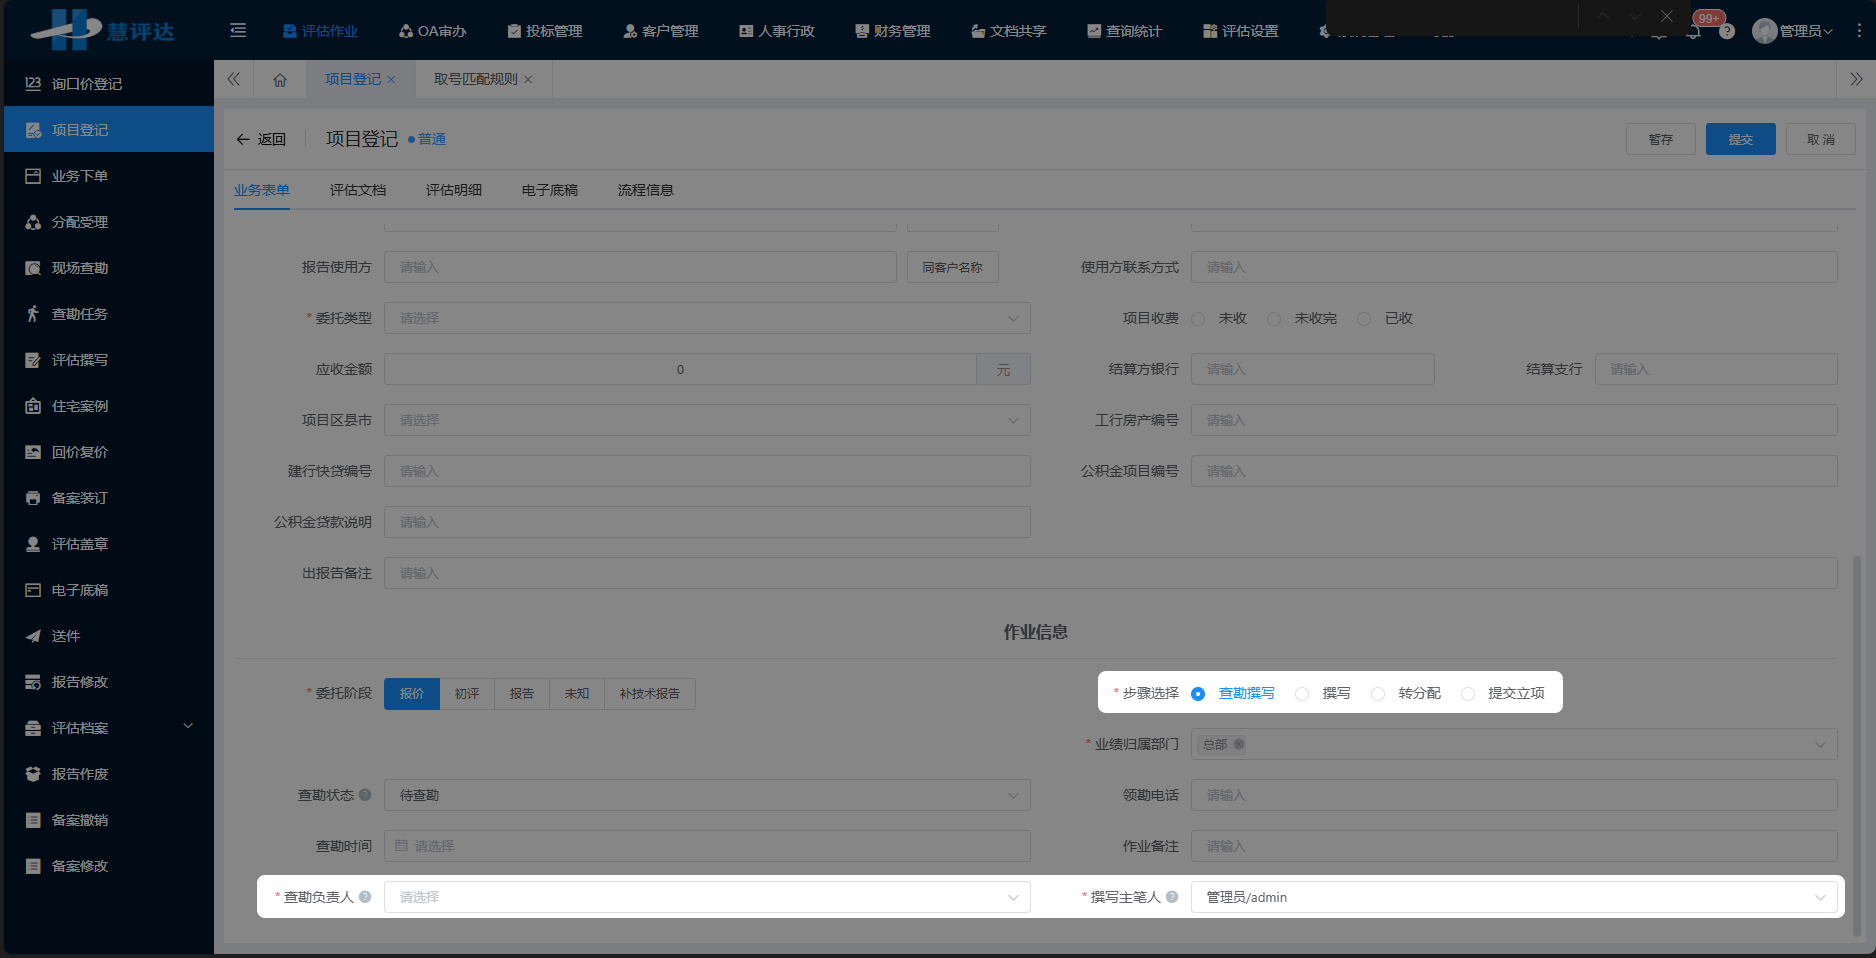Click the 查勘时间 date input field
The width and height of the screenshot is (1876, 958).
click(707, 845)
